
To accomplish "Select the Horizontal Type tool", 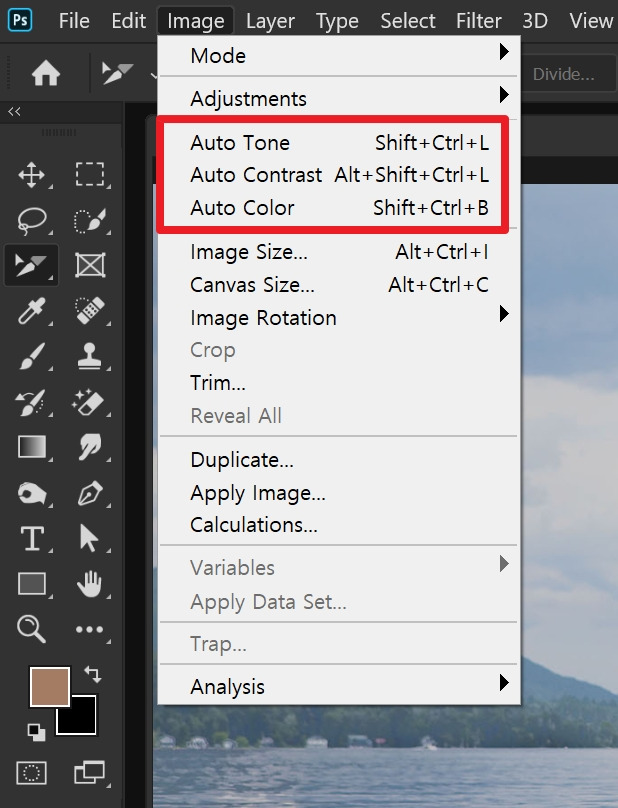I will (x=32, y=538).
